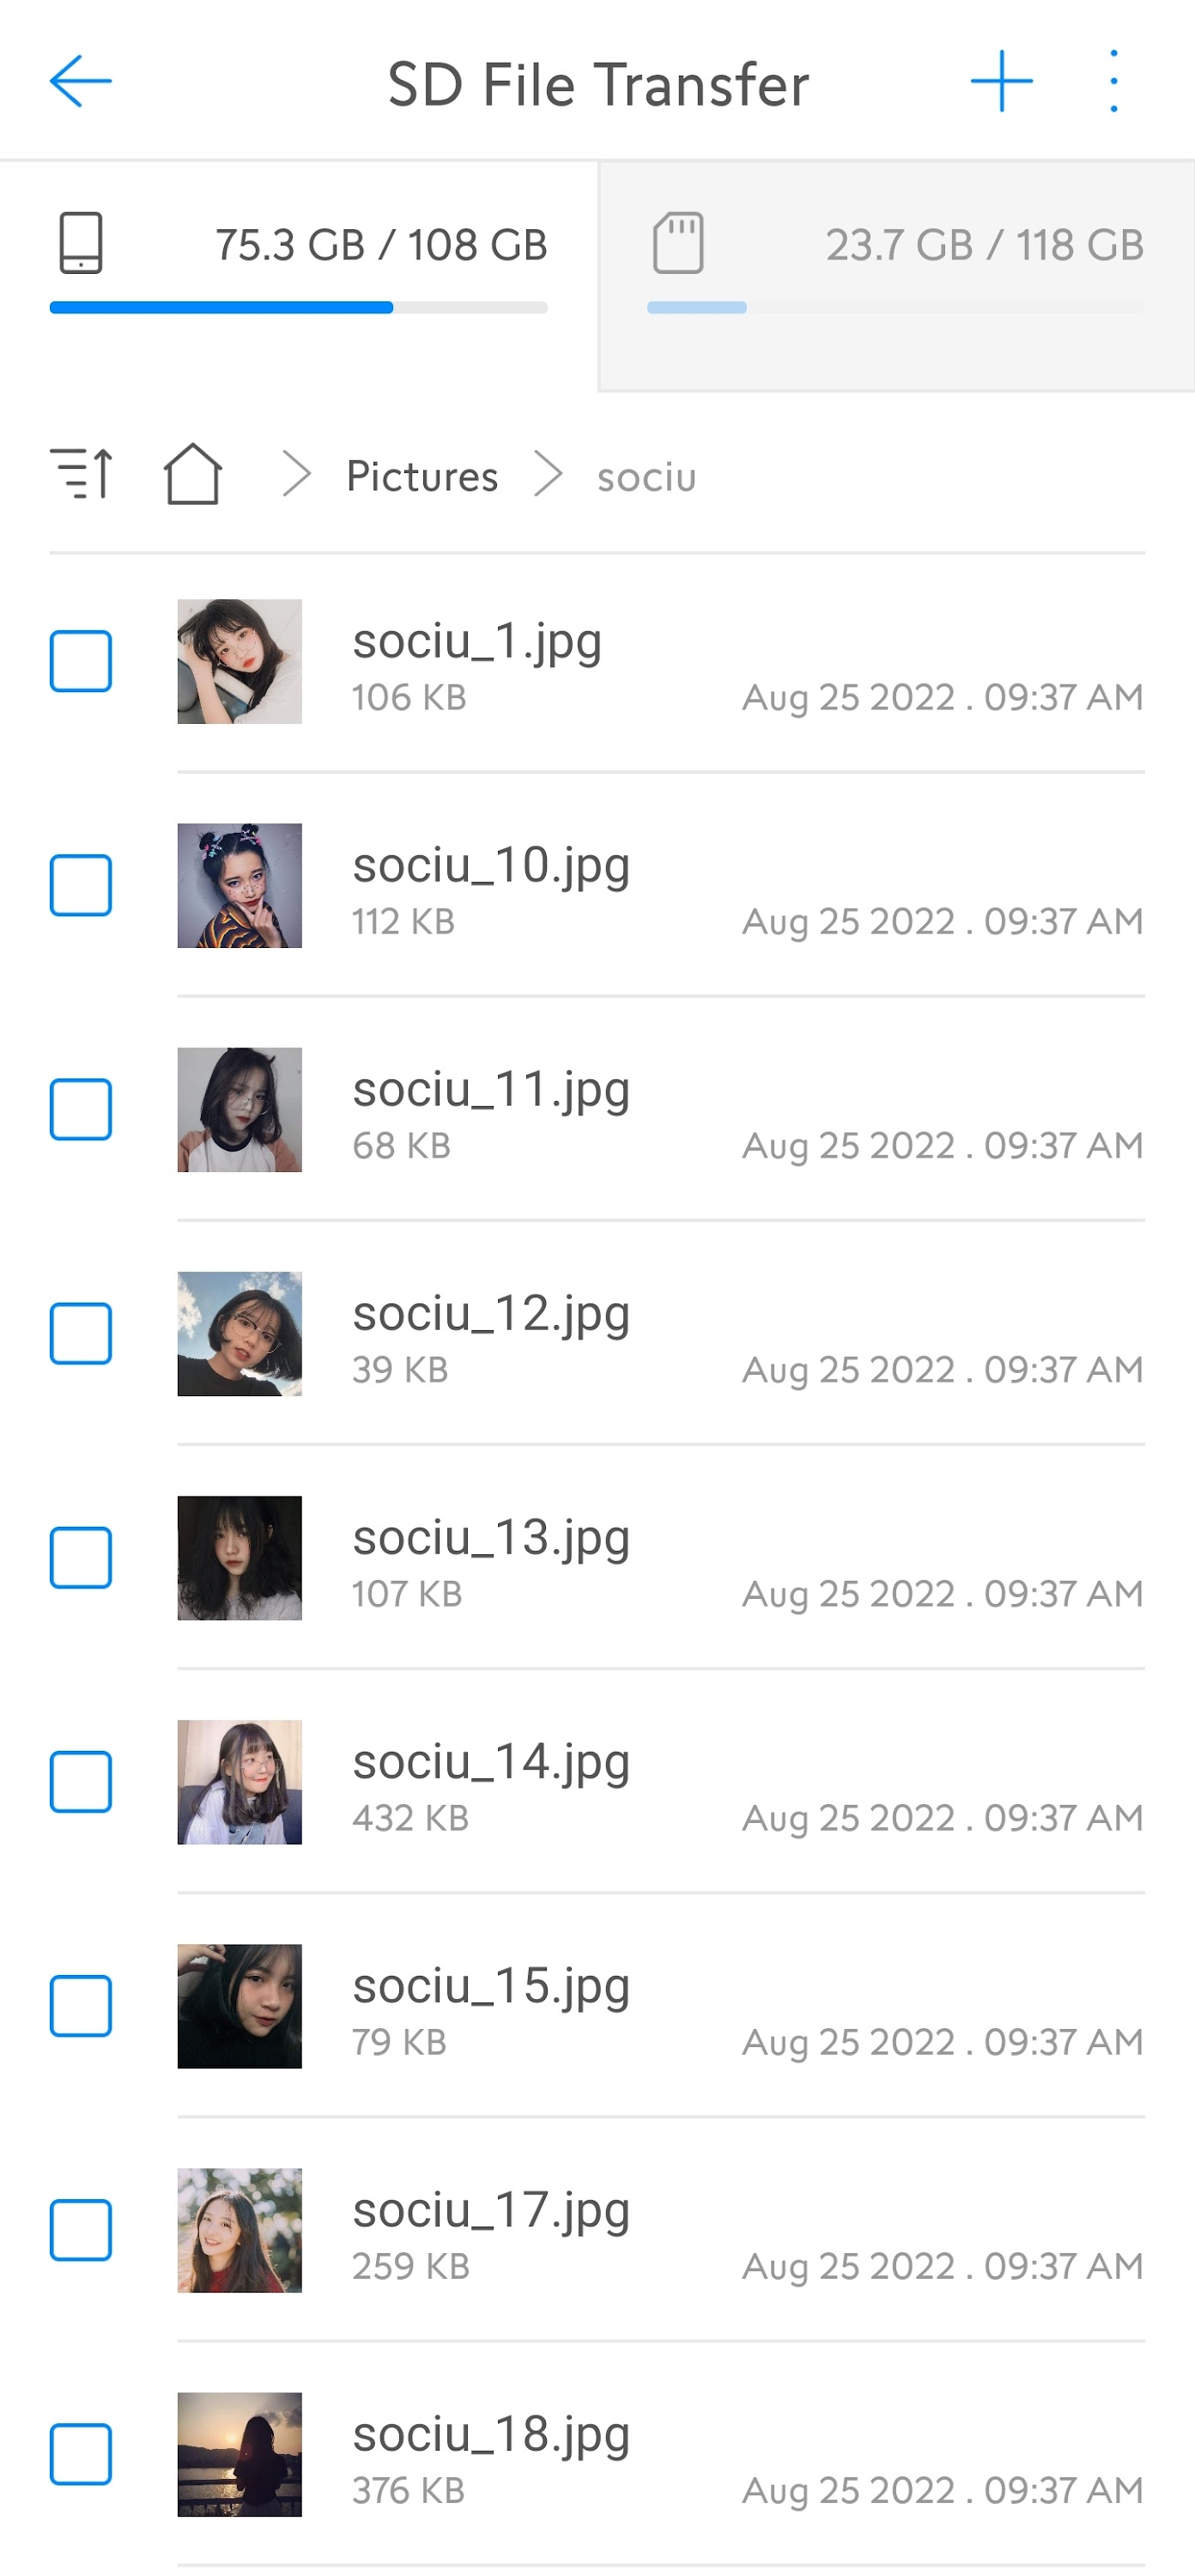
Task: Go to the home folder icon
Action: tap(192, 474)
